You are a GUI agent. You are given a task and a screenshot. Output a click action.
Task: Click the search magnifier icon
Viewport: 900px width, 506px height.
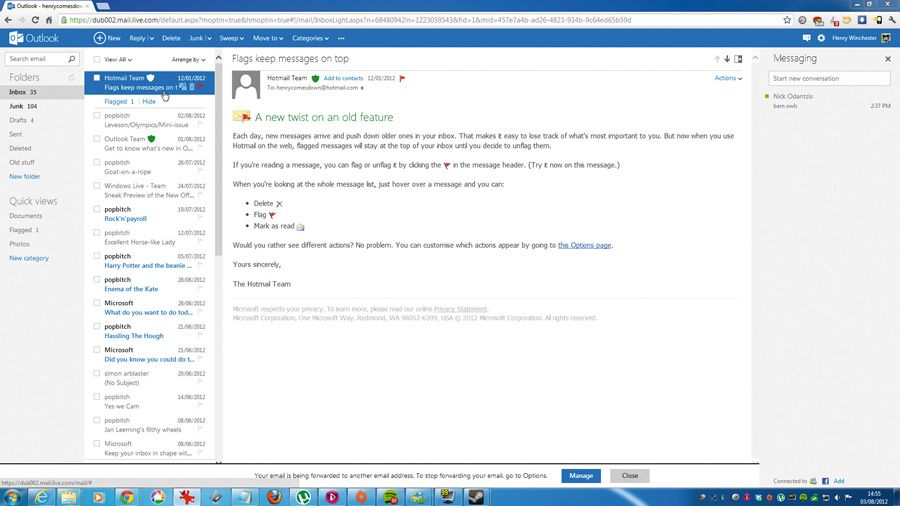[x=72, y=59]
